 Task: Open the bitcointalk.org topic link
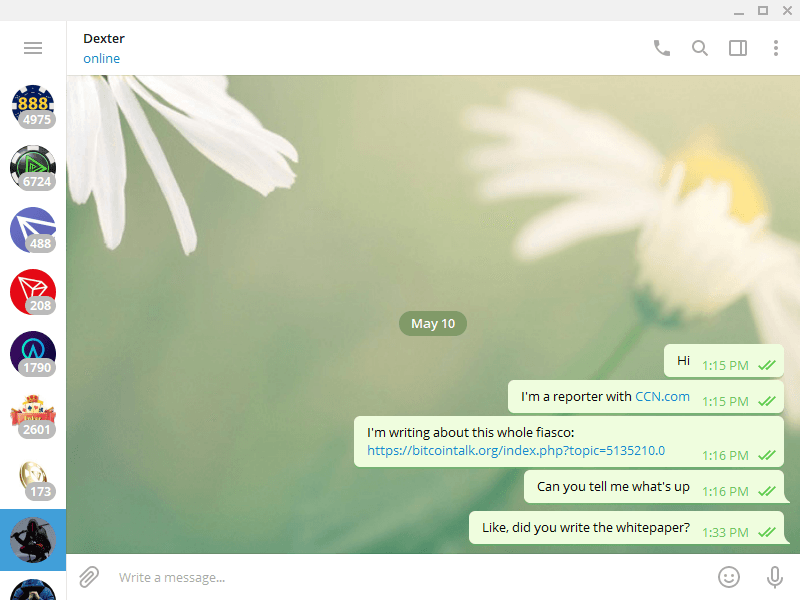(516, 451)
